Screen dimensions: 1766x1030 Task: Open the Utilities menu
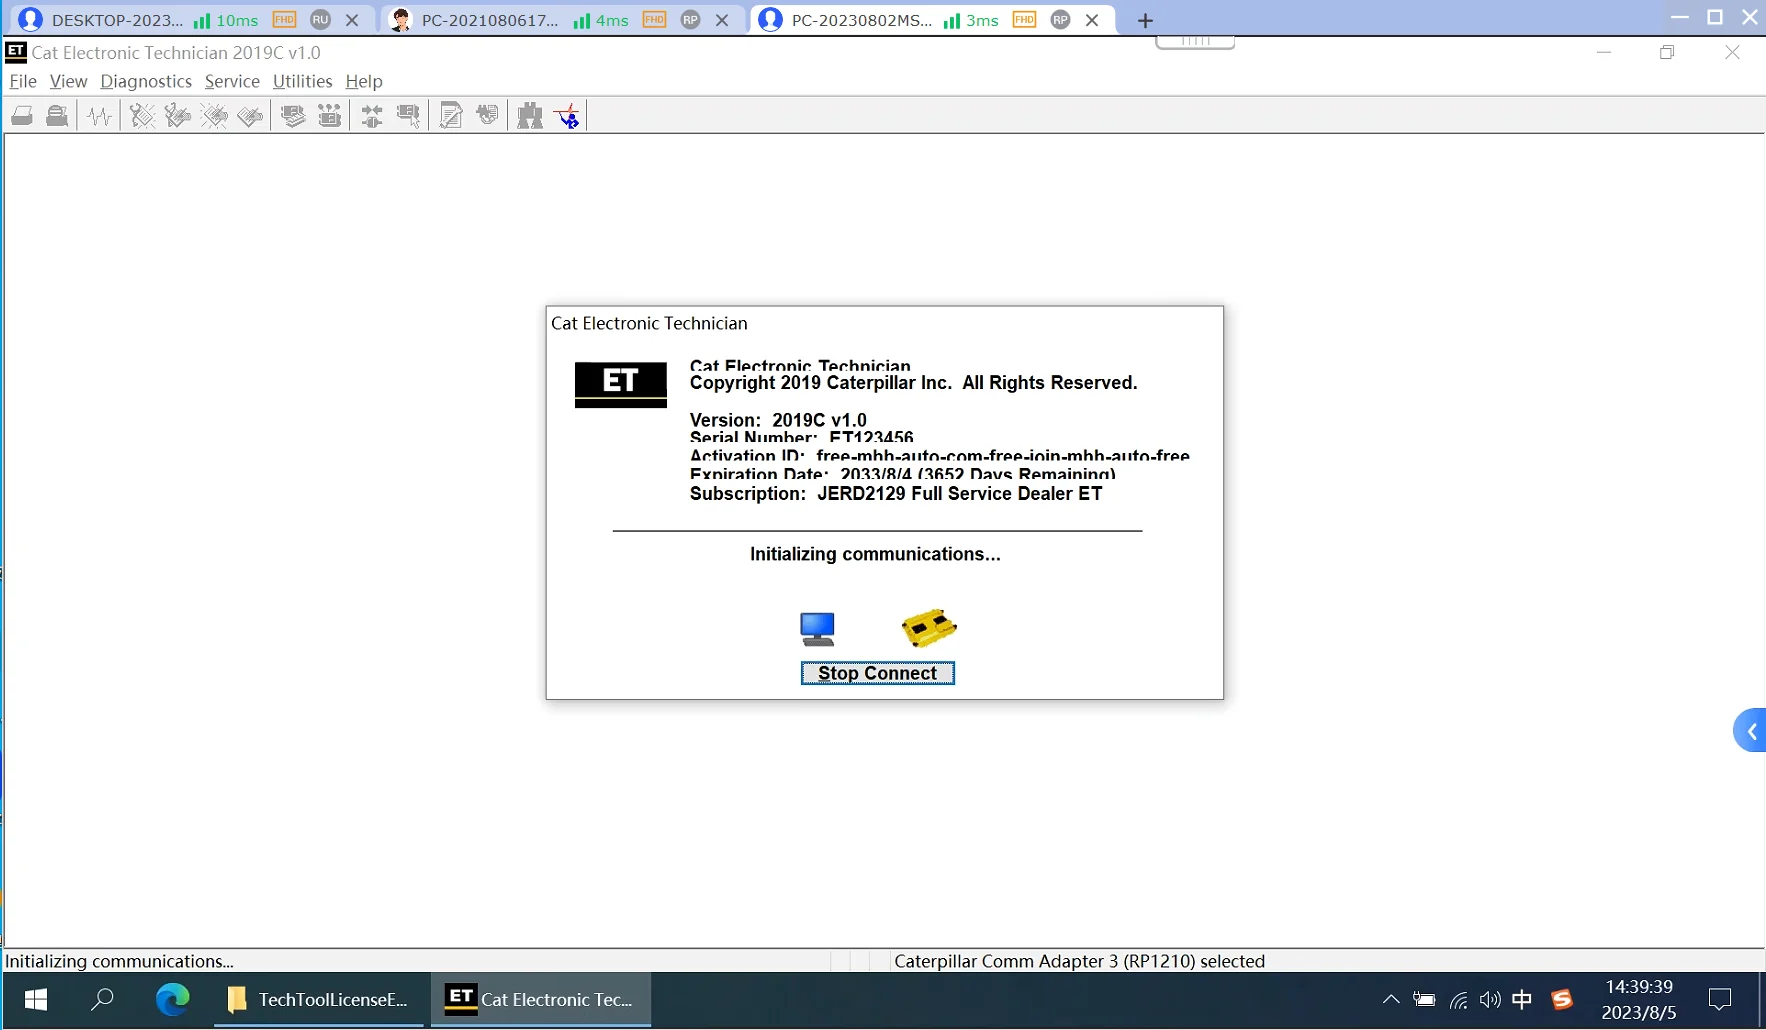302,81
